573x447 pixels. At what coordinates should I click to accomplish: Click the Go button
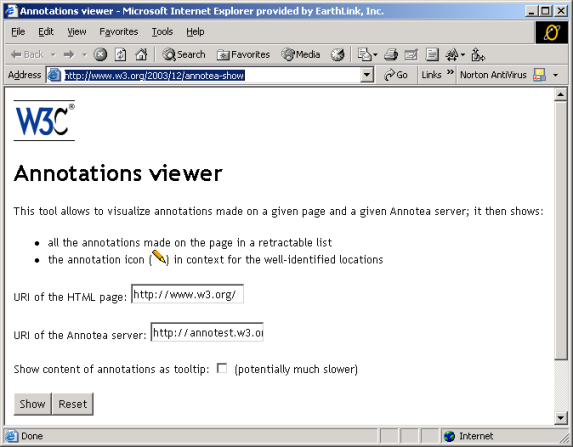[x=396, y=75]
